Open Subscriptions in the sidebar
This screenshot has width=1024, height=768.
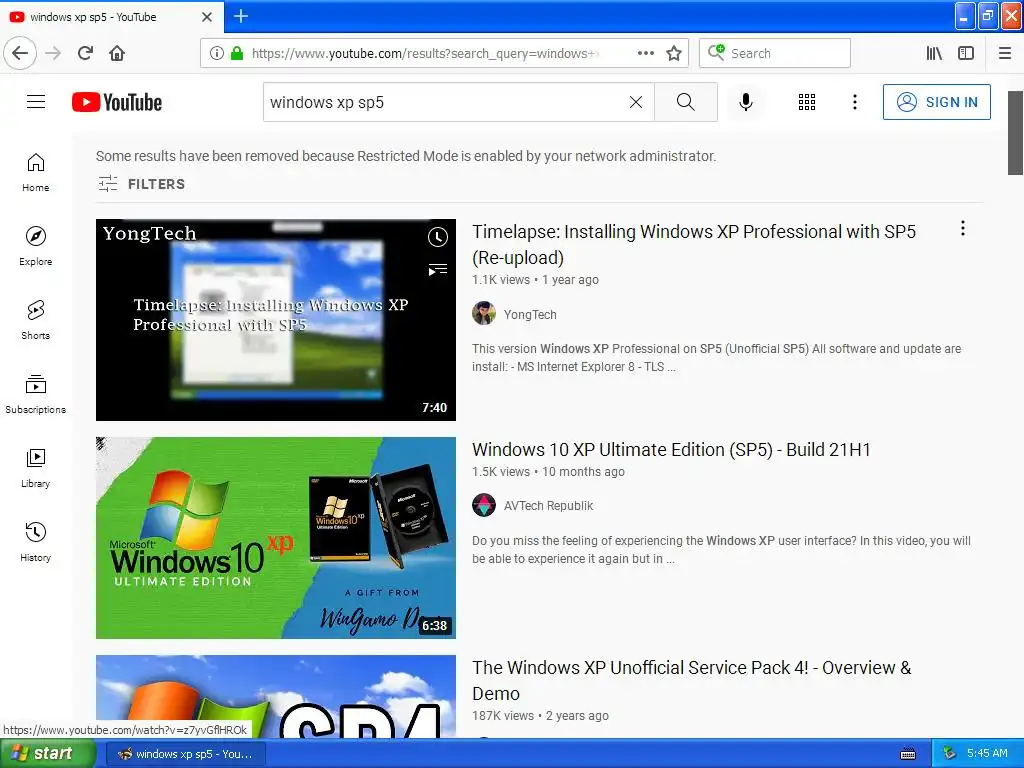pyautogui.click(x=35, y=394)
